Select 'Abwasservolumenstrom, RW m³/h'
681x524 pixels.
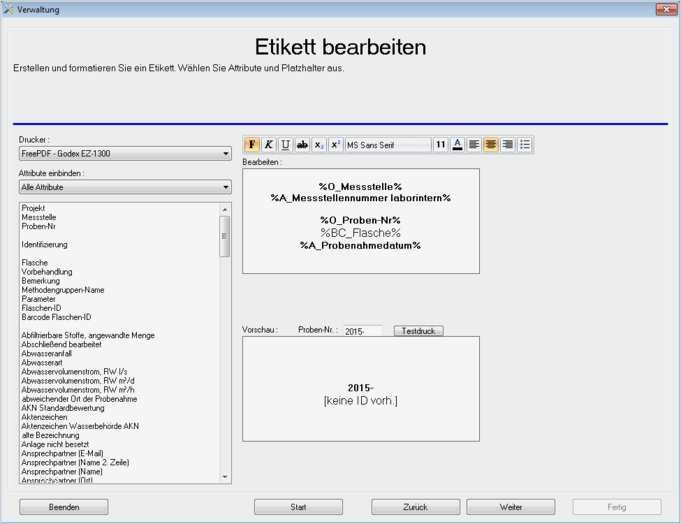point(78,390)
